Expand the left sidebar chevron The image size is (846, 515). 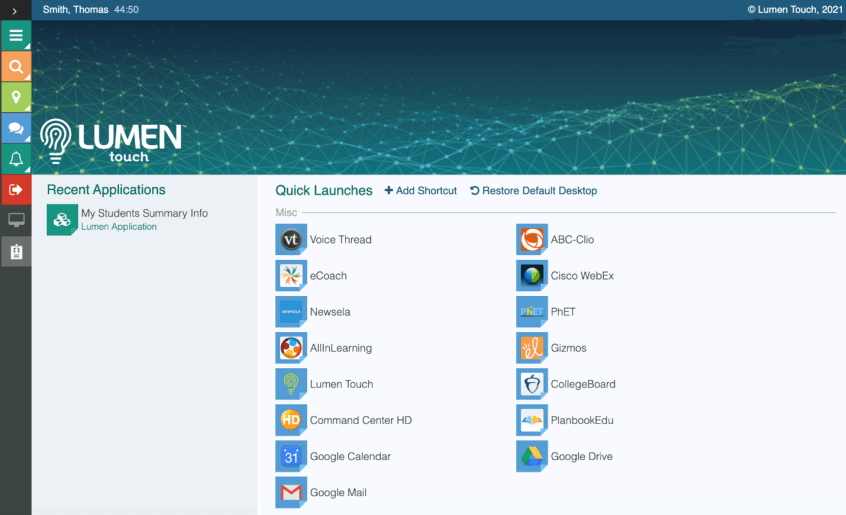coord(15,10)
